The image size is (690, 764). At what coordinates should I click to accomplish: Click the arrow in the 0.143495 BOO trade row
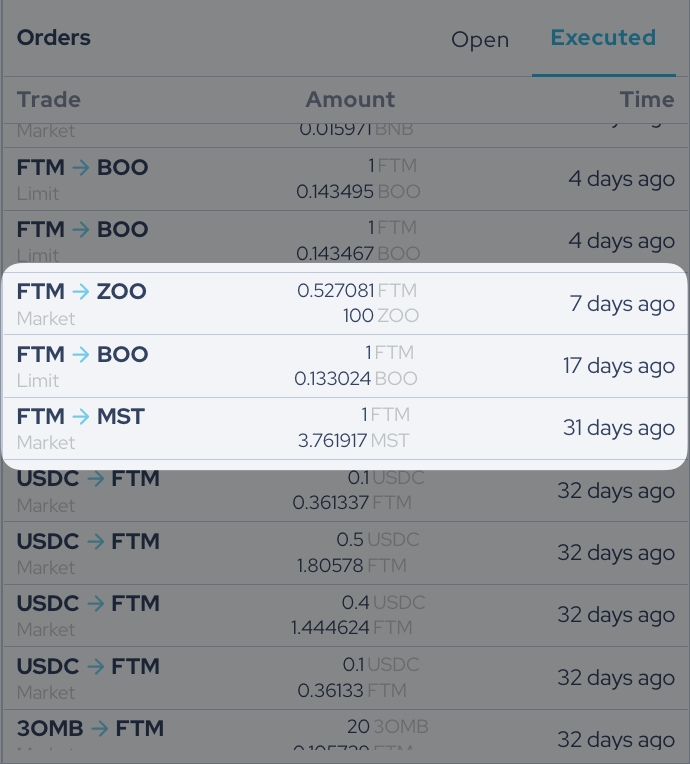coord(81,167)
